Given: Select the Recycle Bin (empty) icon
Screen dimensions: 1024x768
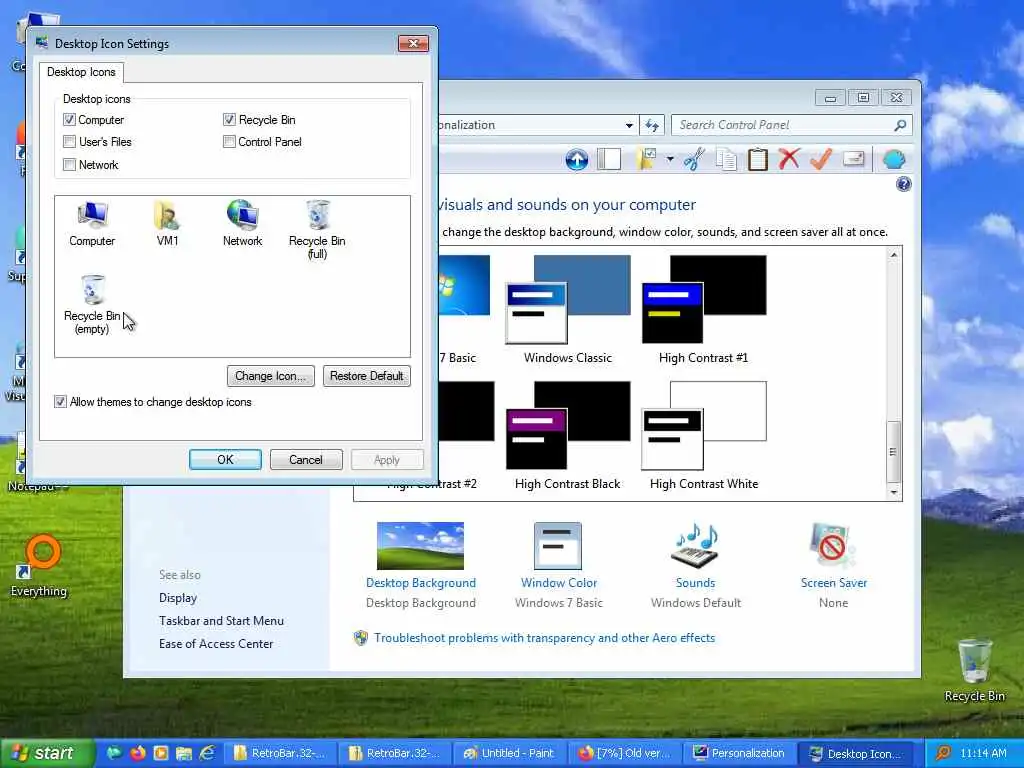Looking at the screenshot, I should click(92, 304).
